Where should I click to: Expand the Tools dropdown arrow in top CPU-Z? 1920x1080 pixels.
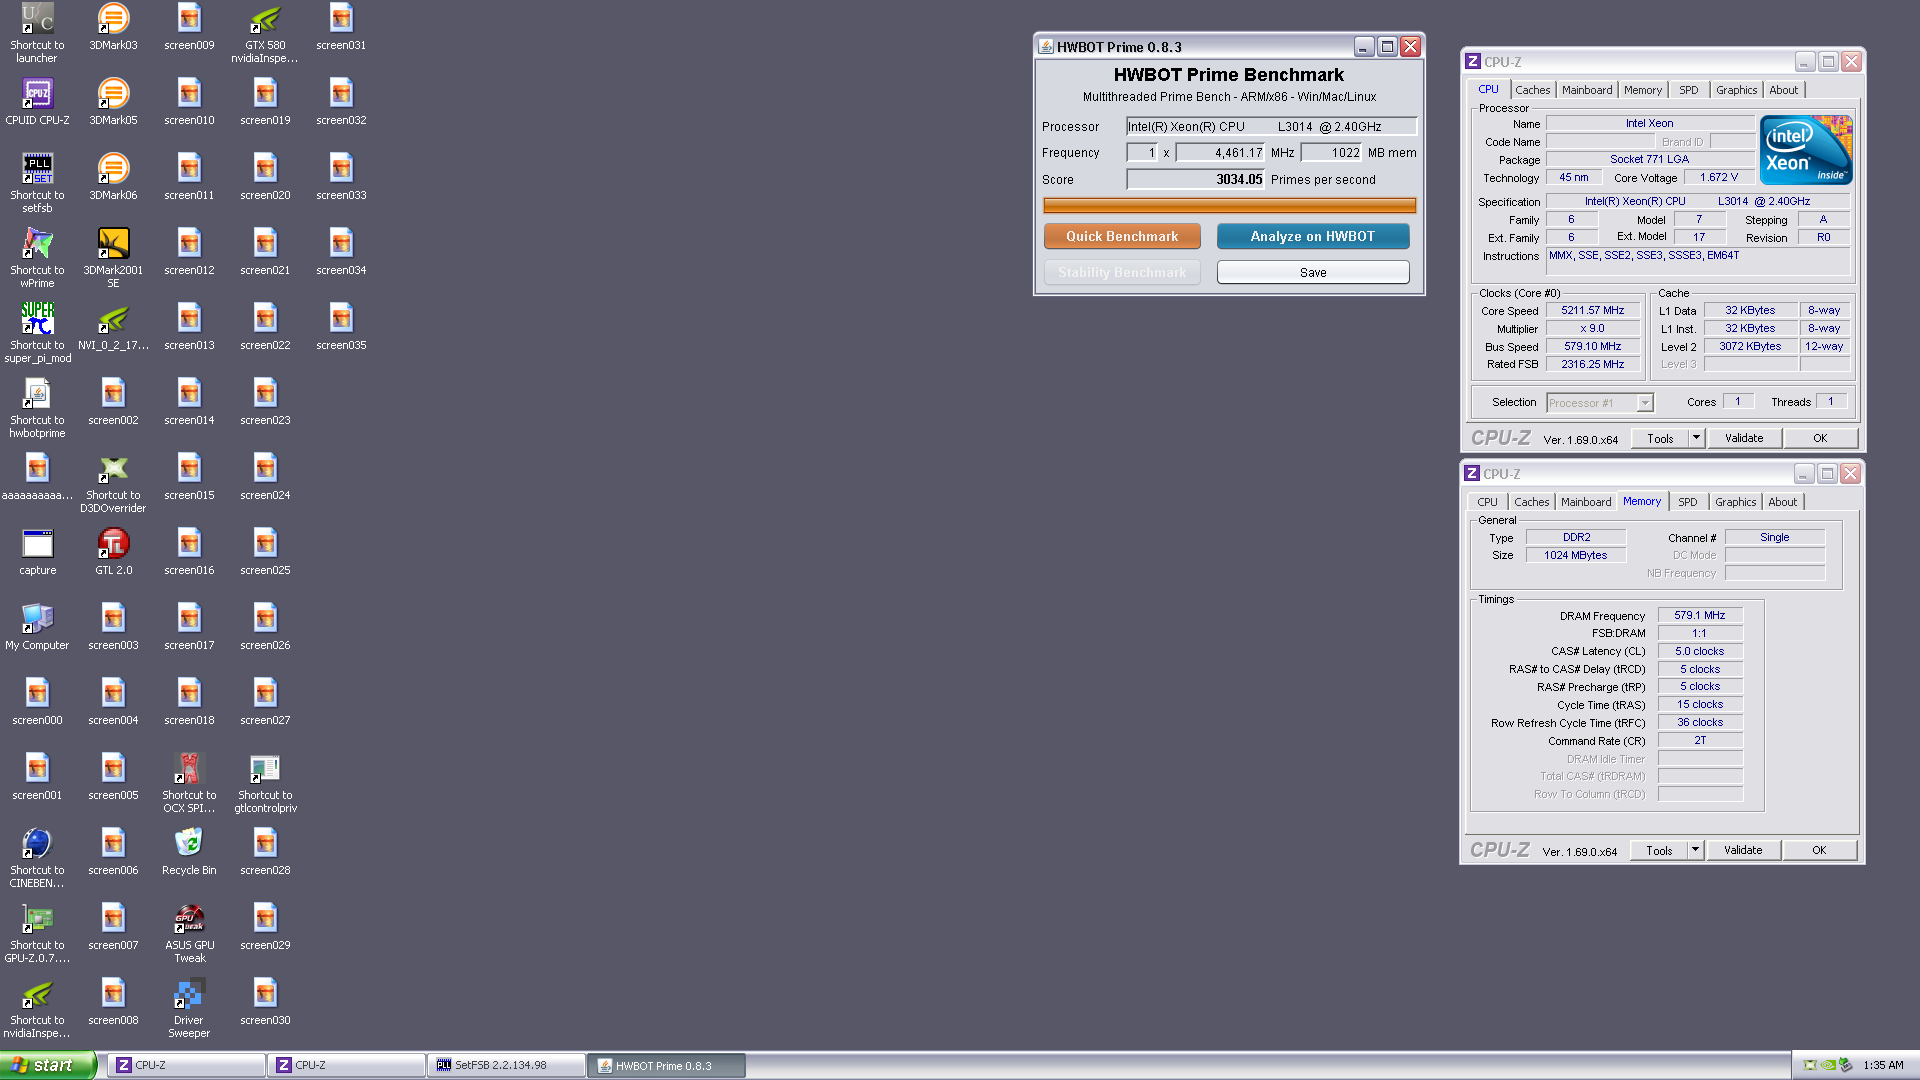point(1696,438)
